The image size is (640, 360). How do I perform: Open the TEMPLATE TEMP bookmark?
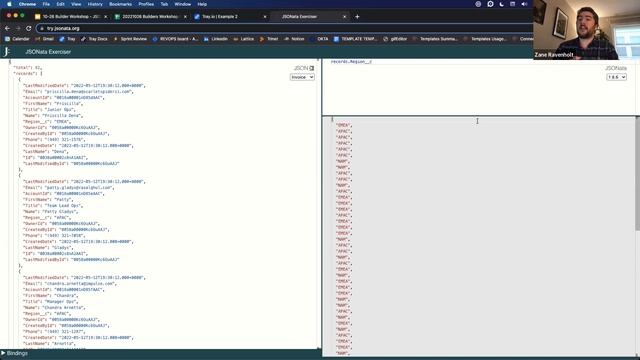point(355,39)
